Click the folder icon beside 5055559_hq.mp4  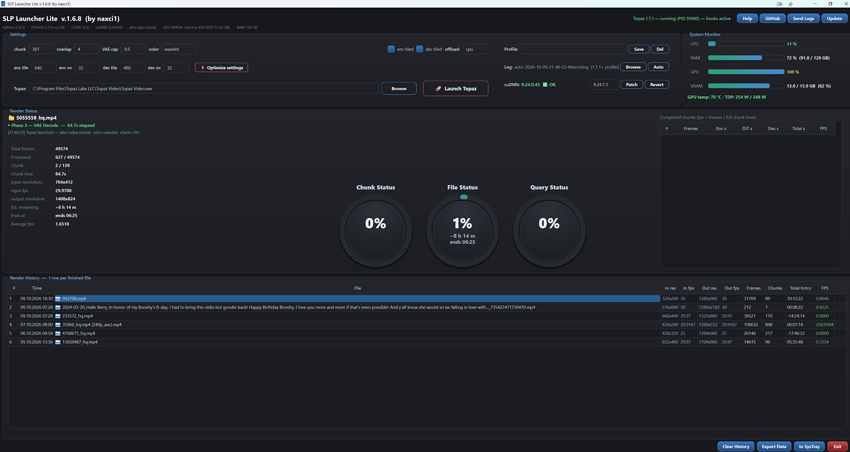pos(11,118)
